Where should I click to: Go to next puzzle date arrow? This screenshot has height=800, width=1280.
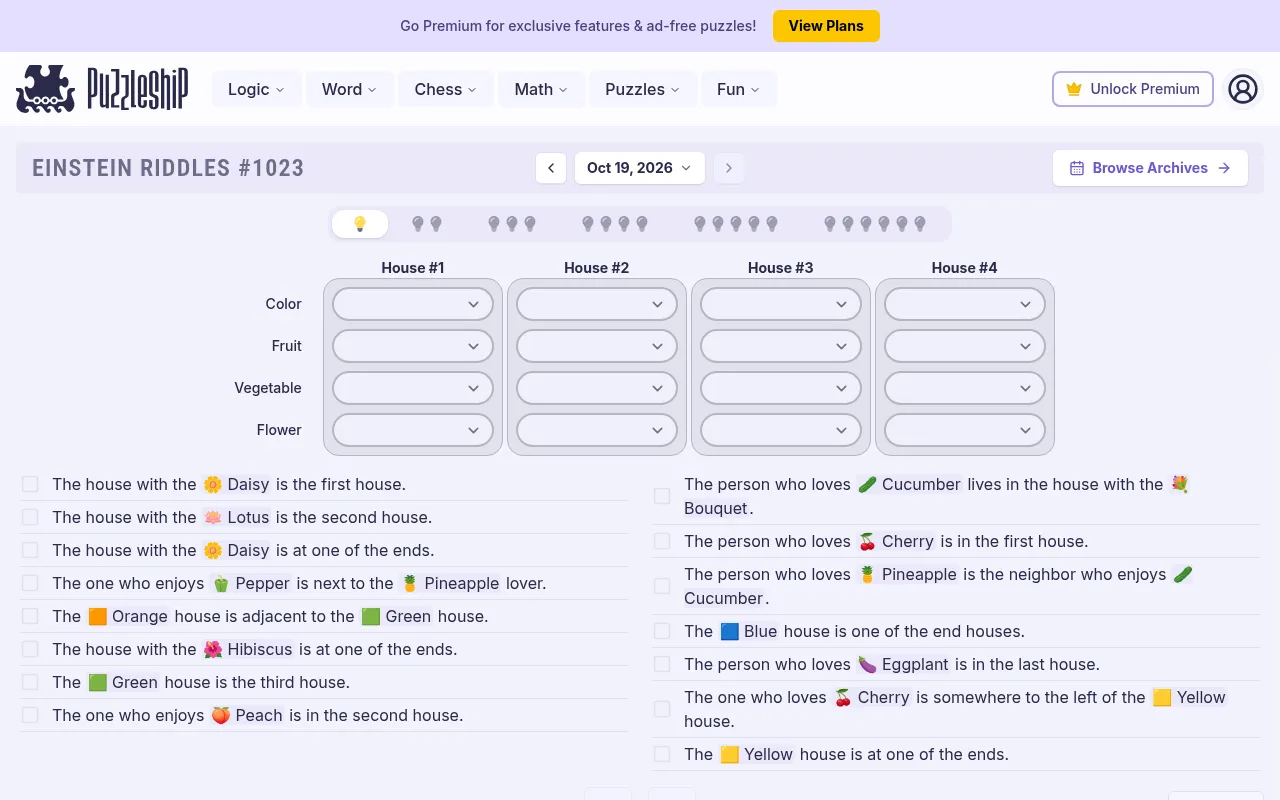coord(729,168)
